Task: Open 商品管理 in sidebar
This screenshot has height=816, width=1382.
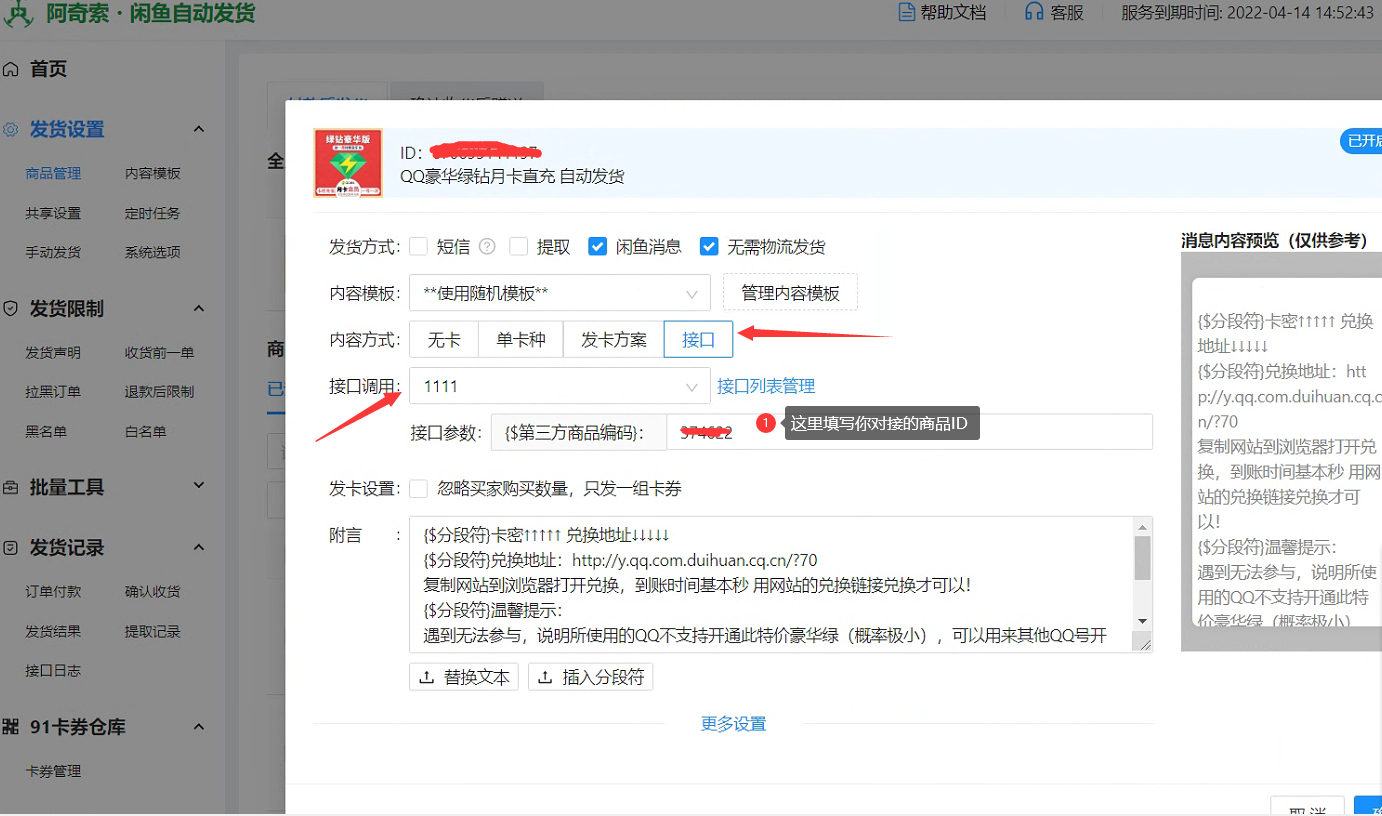Action: [x=53, y=173]
